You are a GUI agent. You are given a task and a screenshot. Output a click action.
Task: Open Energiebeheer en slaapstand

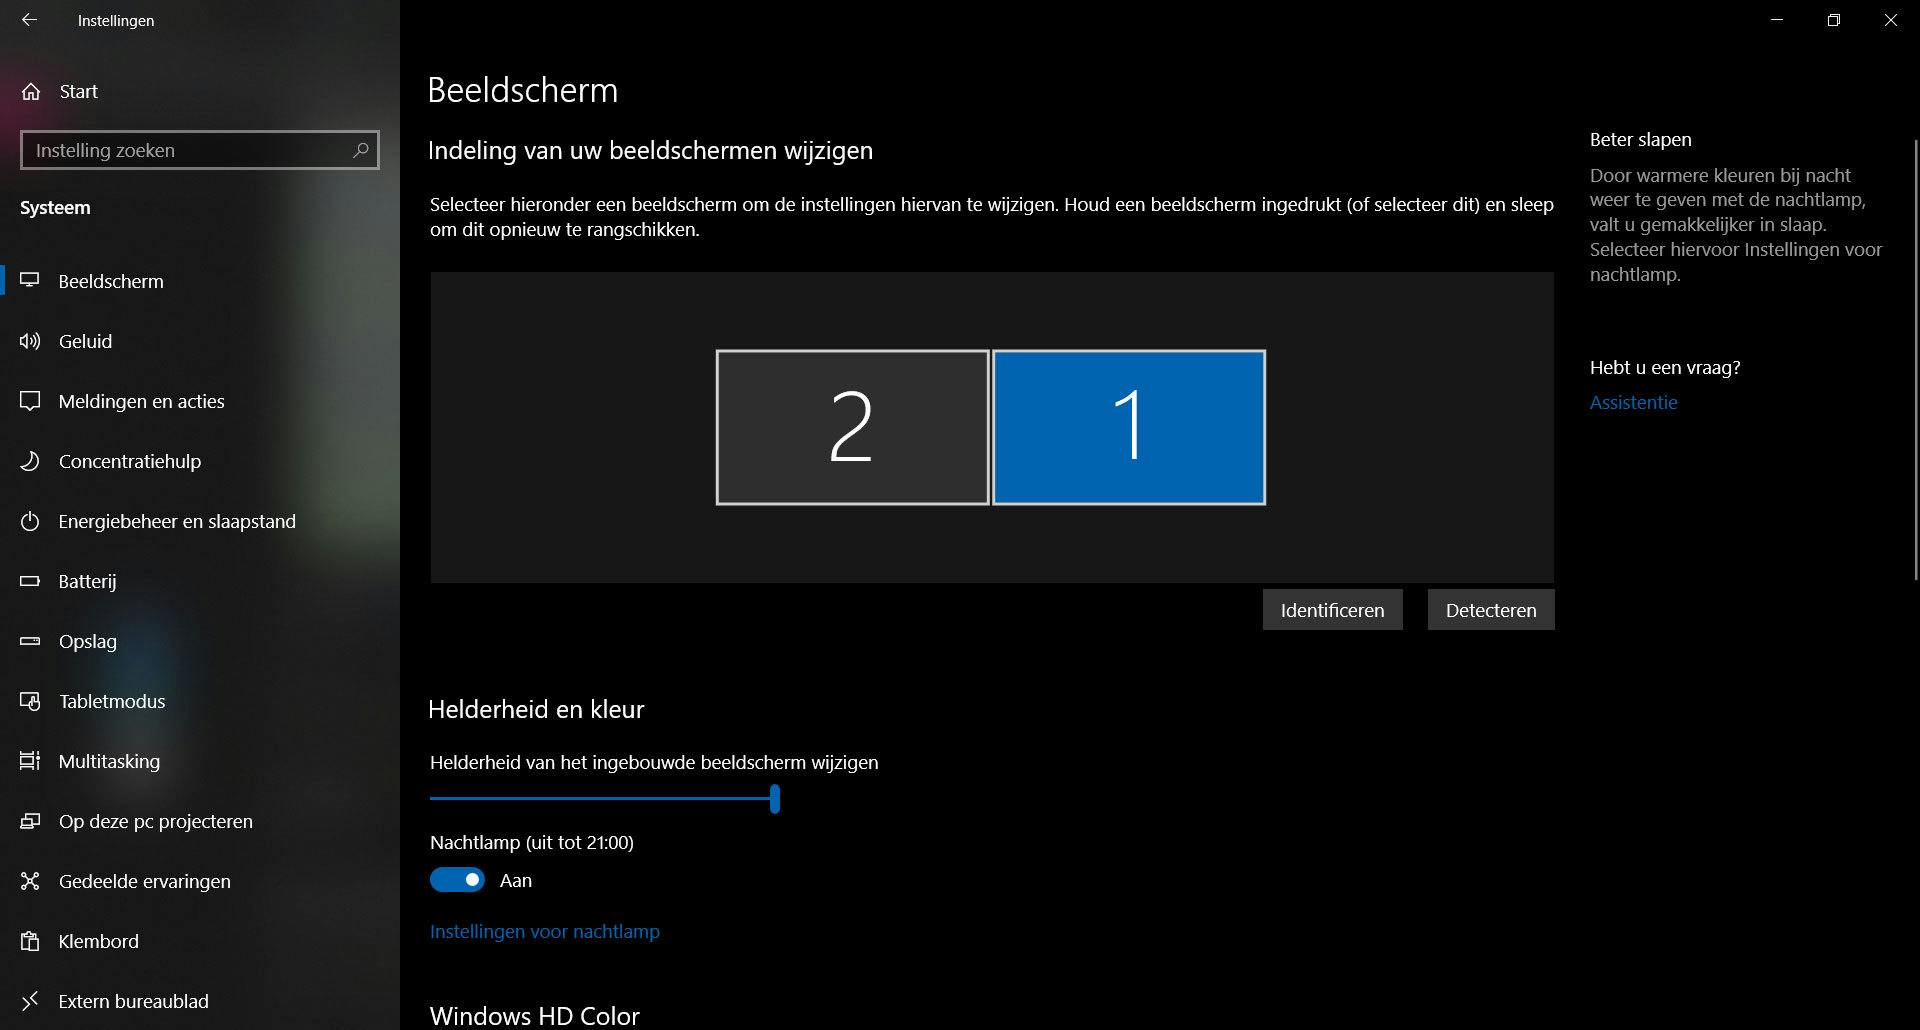coord(200,521)
